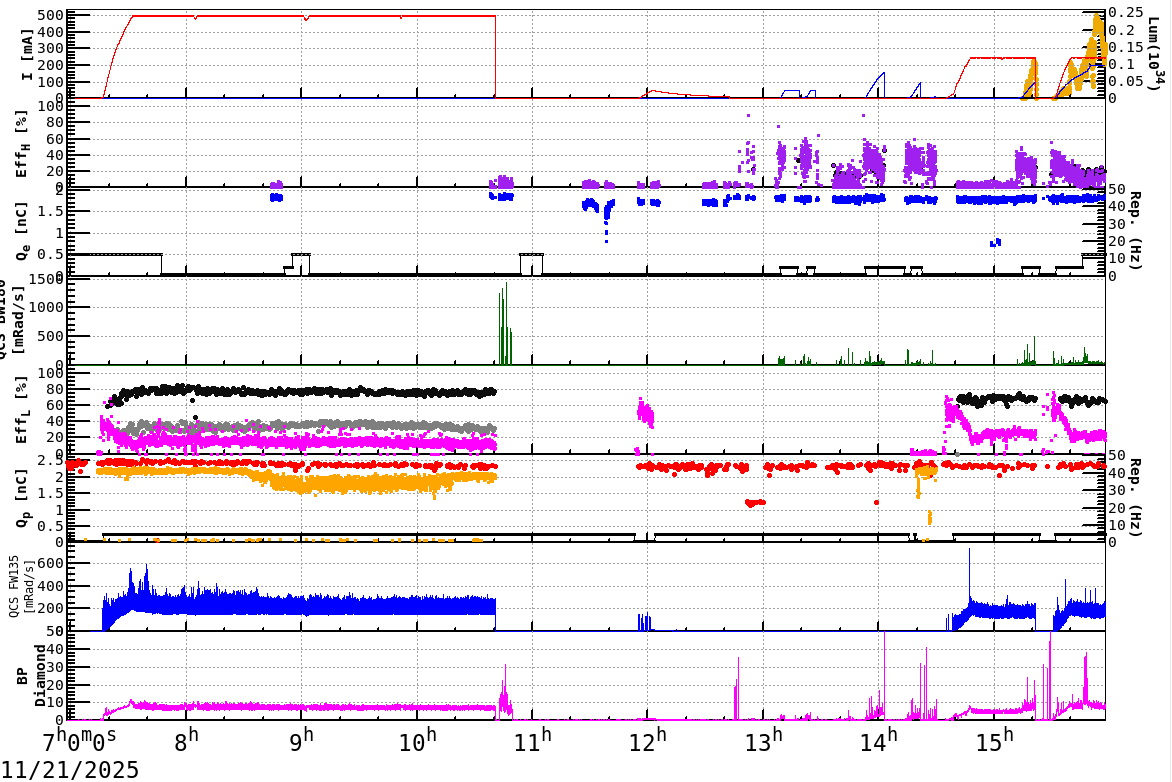Viewport: 1172px width, 782px height.
Task: Click the tallest blue spike in QCS FW135 panel
Action: click(969, 577)
